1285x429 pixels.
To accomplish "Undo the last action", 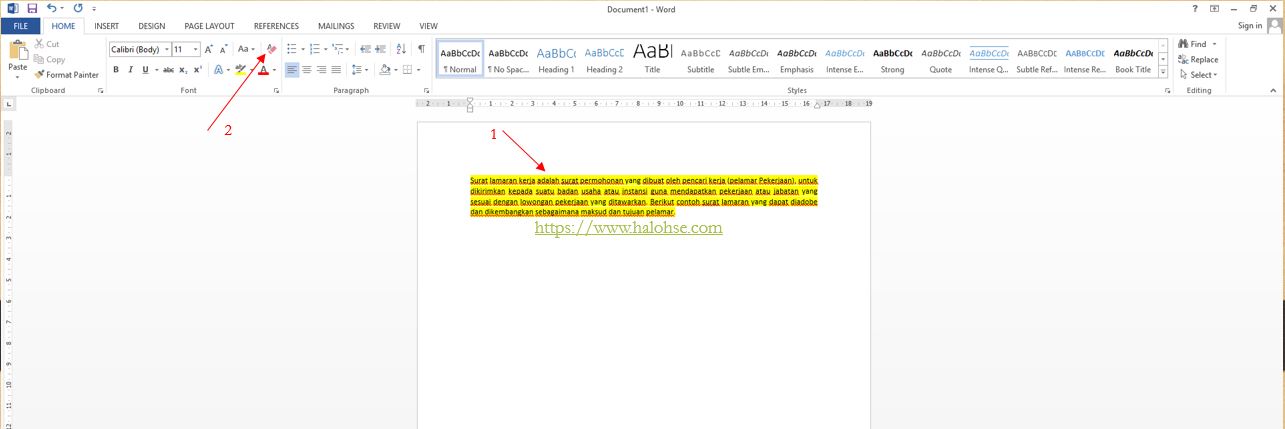I will click(x=52, y=8).
